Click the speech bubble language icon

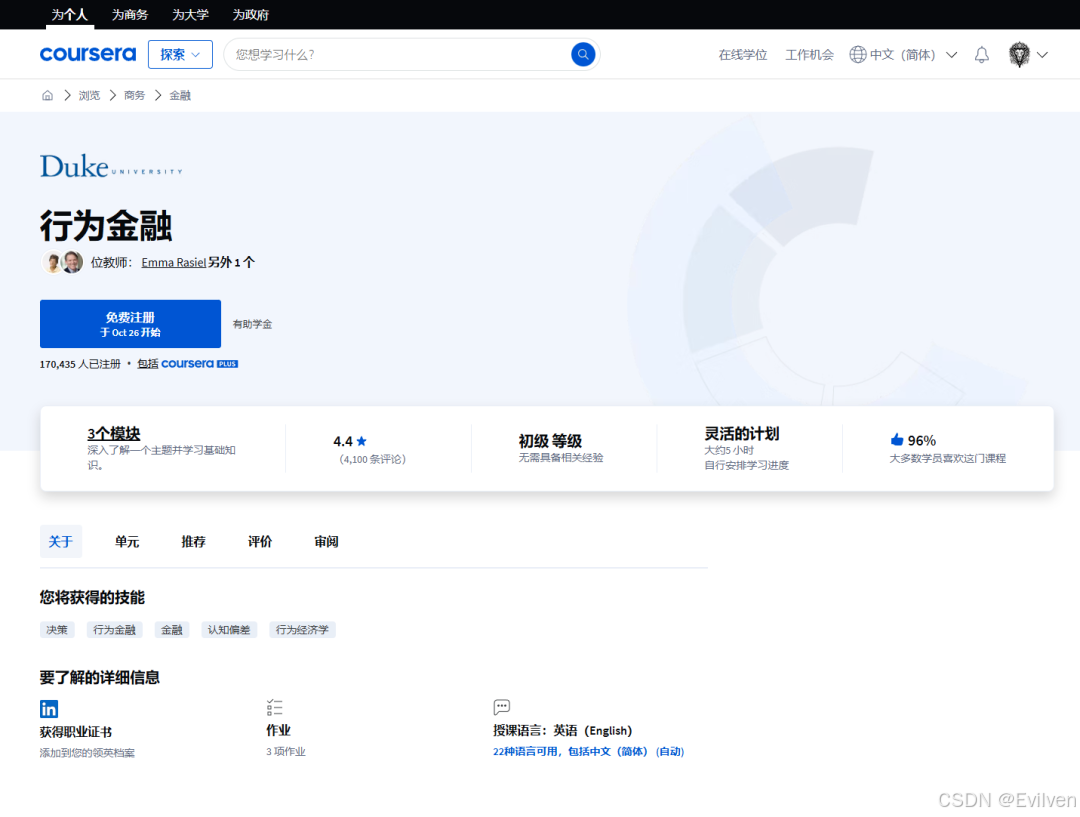coord(501,707)
